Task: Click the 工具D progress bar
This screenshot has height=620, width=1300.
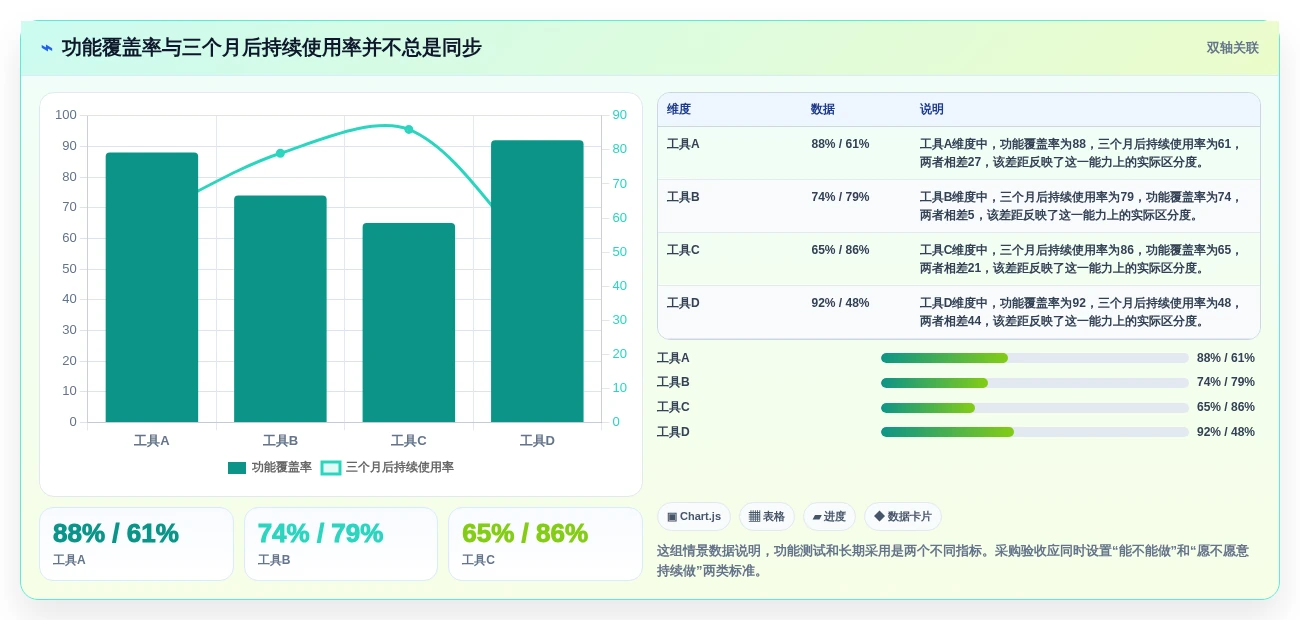Action: coord(1035,432)
